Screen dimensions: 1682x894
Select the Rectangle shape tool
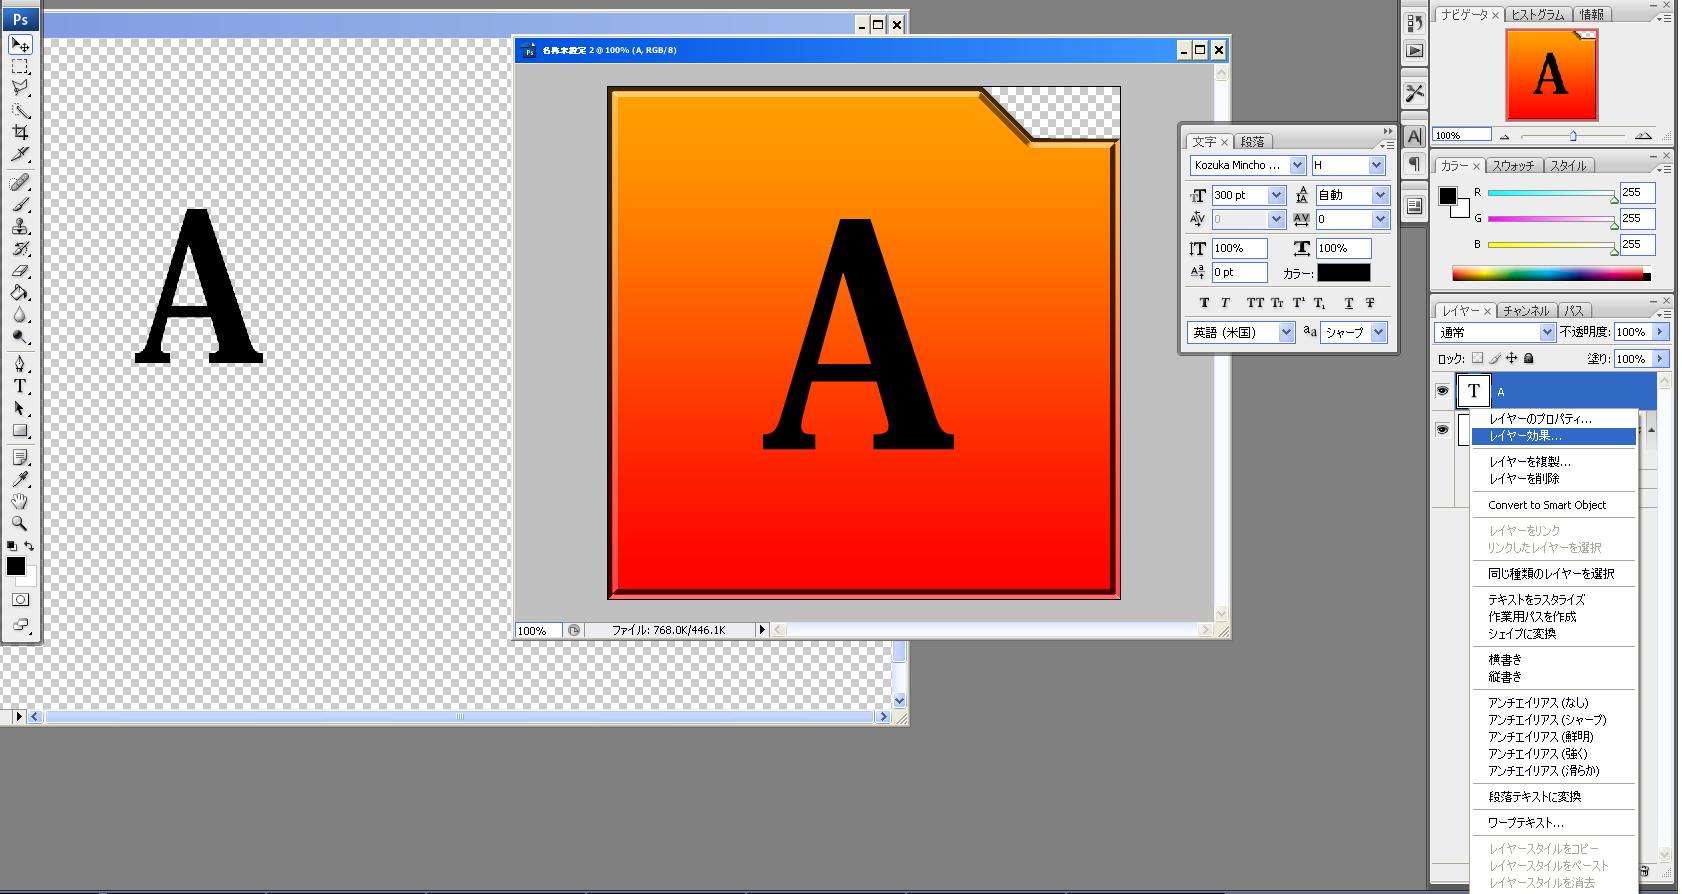tap(20, 431)
